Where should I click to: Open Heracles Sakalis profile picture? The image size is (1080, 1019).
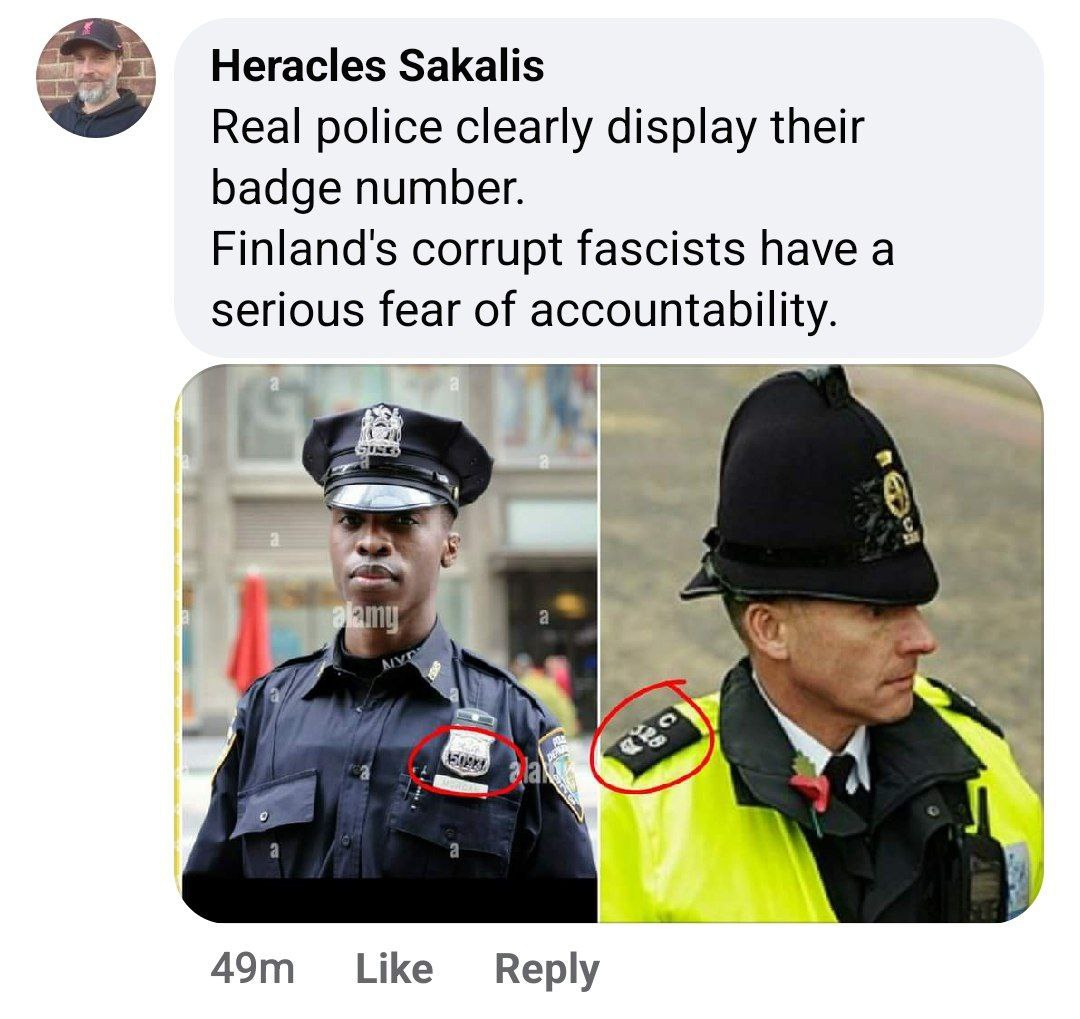click(96, 78)
